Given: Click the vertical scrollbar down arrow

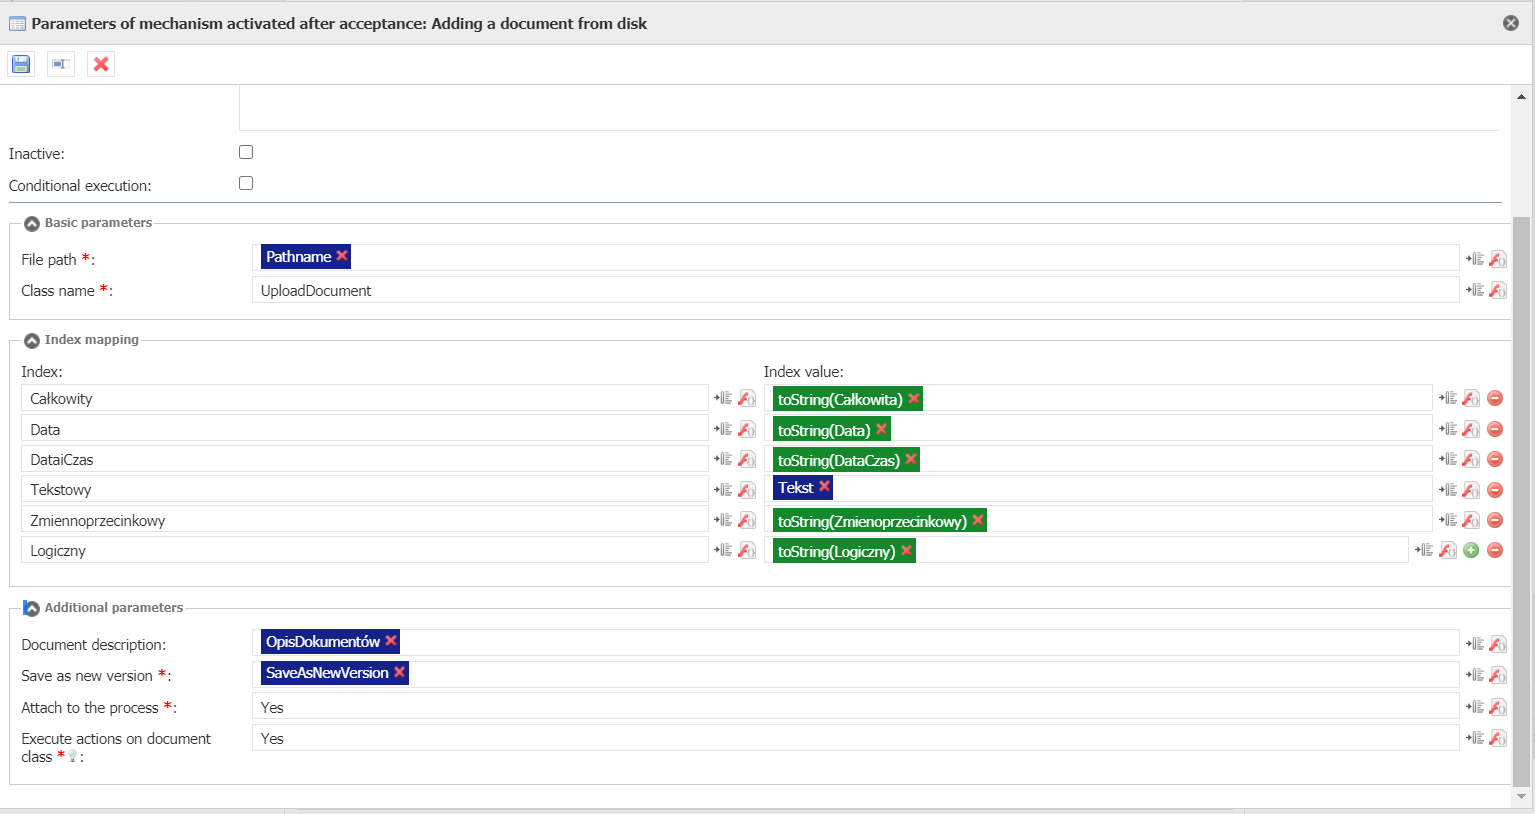Looking at the screenshot, I should coord(1522,797).
